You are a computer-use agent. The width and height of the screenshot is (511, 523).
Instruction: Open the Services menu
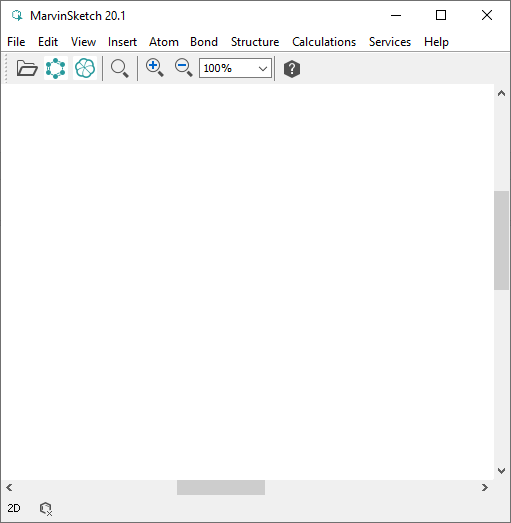[x=390, y=42]
